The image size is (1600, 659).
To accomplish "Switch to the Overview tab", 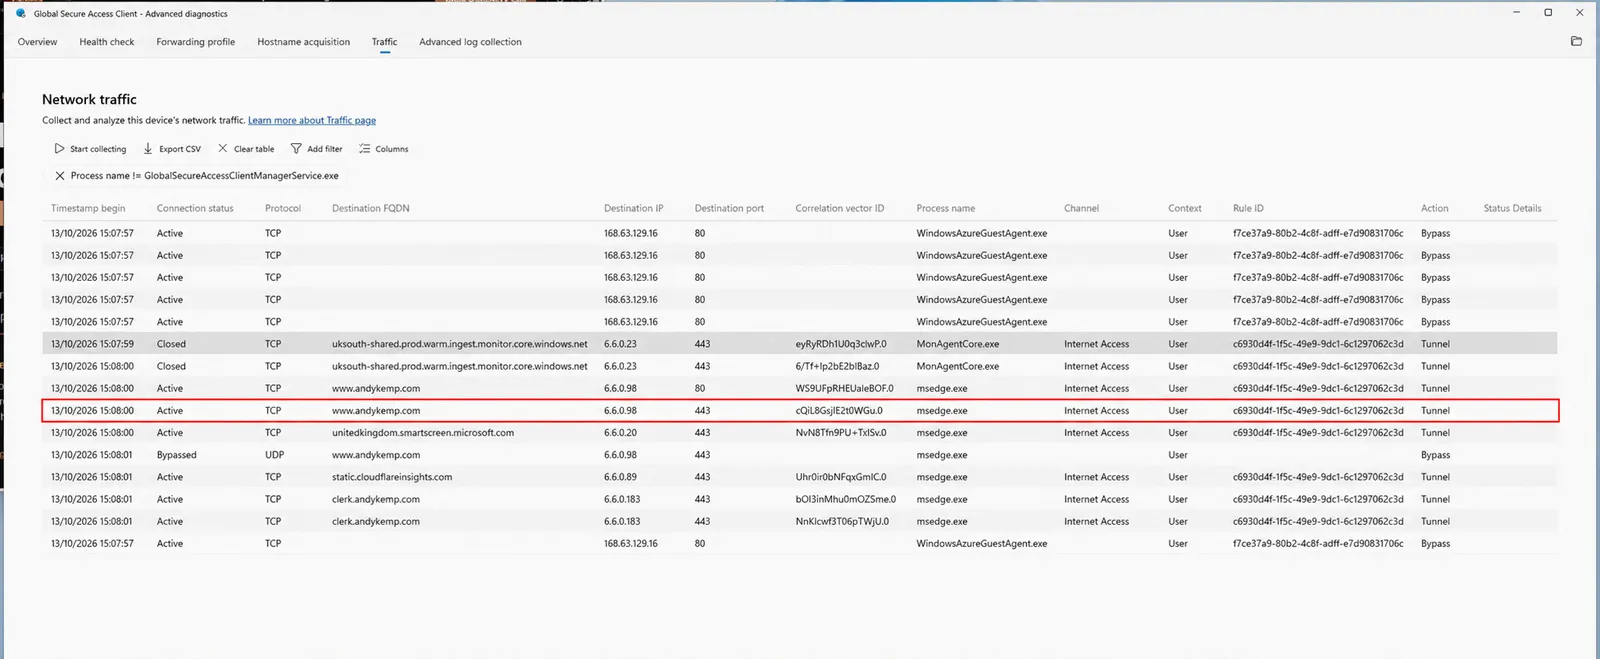I will (37, 42).
